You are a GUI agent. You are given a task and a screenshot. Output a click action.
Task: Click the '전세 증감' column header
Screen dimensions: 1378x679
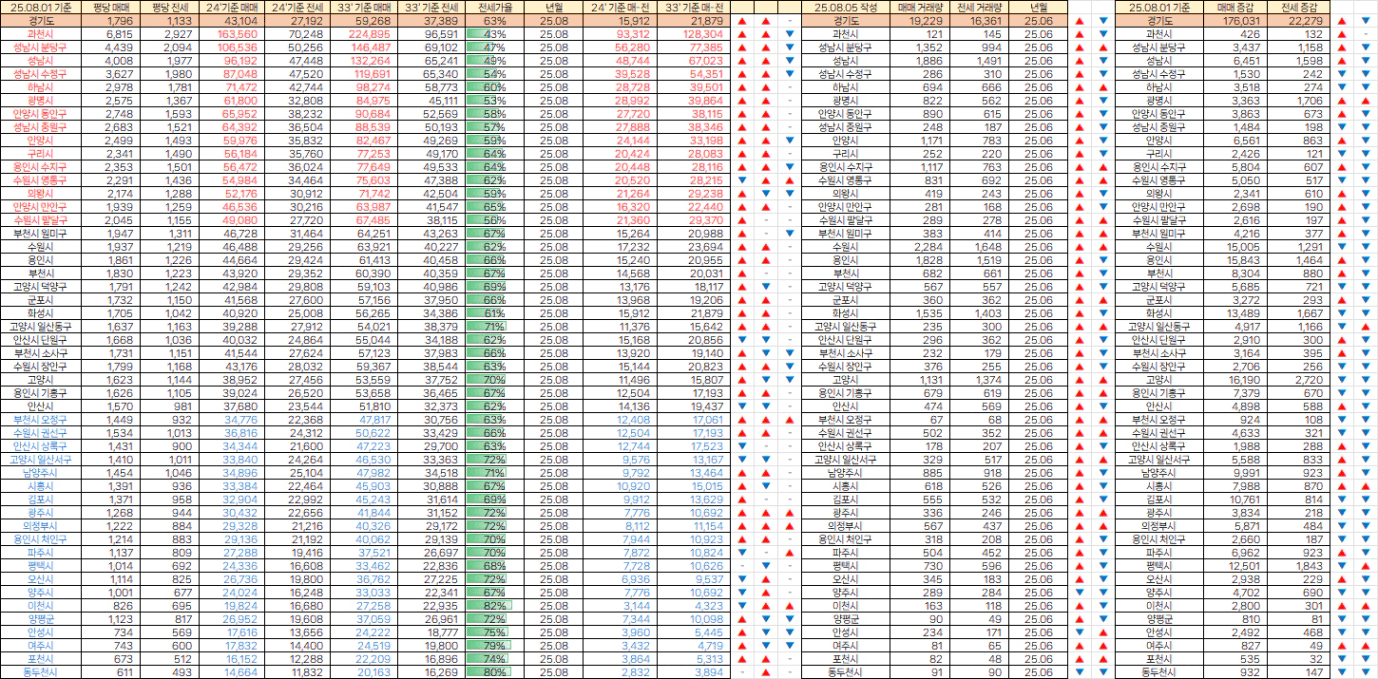[x=1300, y=7]
